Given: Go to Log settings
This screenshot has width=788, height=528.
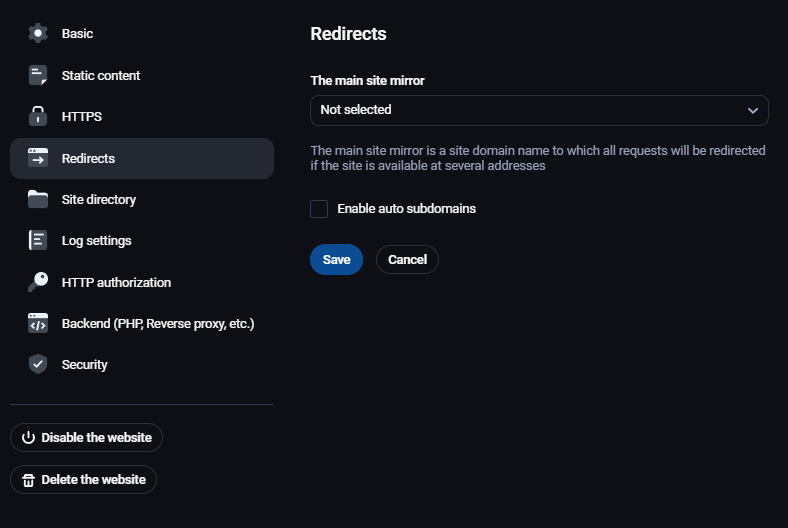Looking at the screenshot, I should point(96,240).
